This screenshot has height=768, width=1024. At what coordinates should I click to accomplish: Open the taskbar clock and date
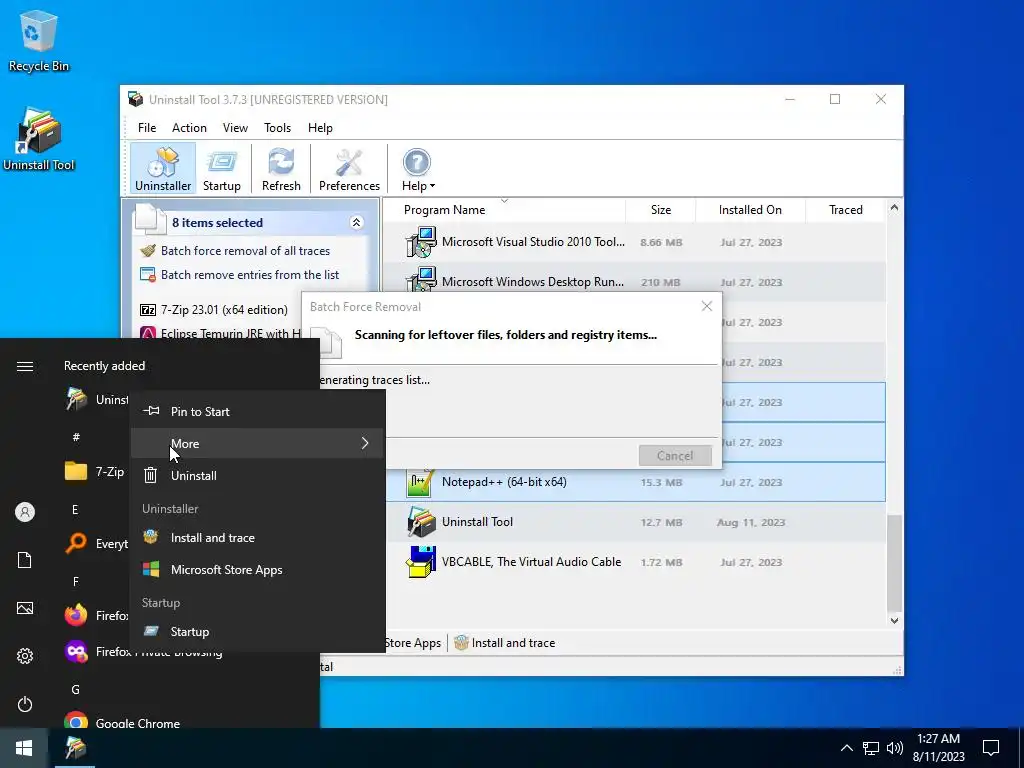click(938, 748)
